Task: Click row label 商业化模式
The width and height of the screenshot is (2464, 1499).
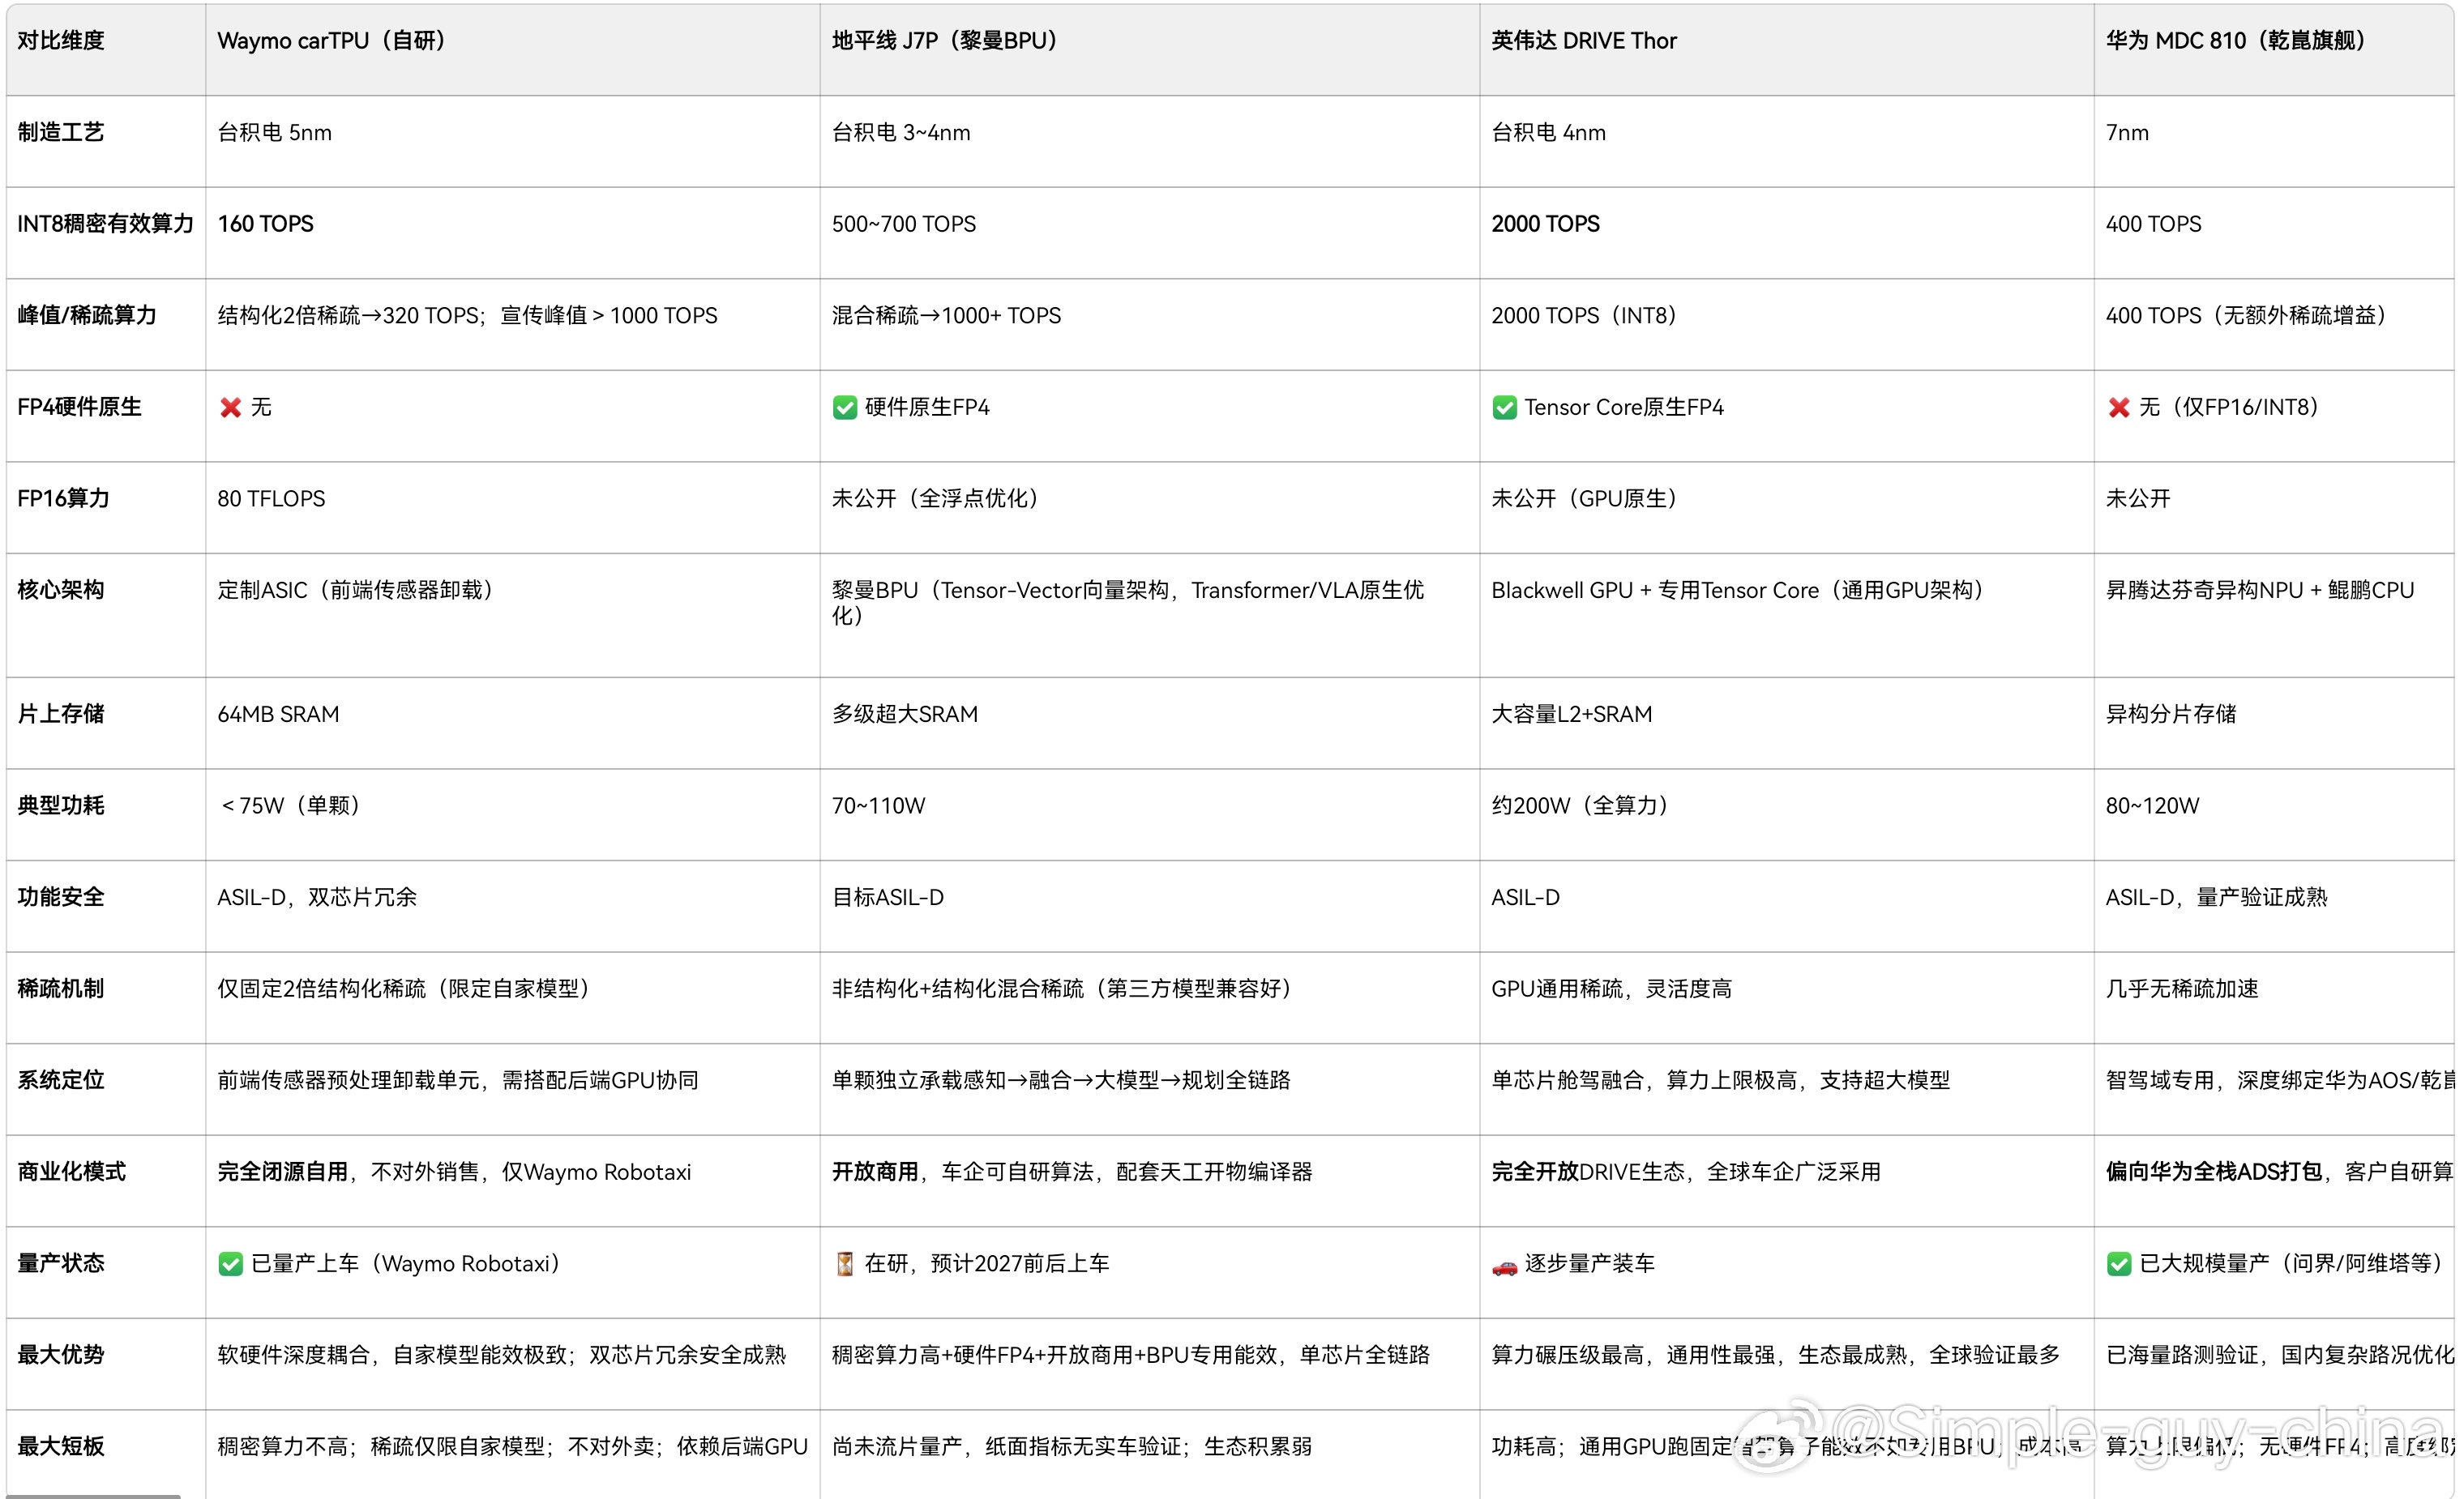Action: pyautogui.click(x=72, y=1172)
